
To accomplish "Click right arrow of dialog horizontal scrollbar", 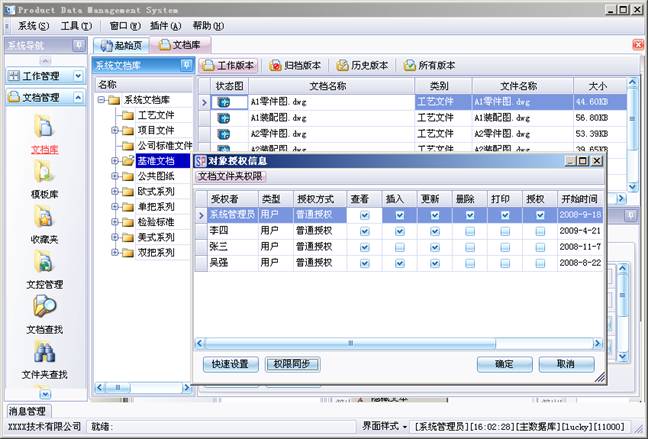I will [597, 343].
